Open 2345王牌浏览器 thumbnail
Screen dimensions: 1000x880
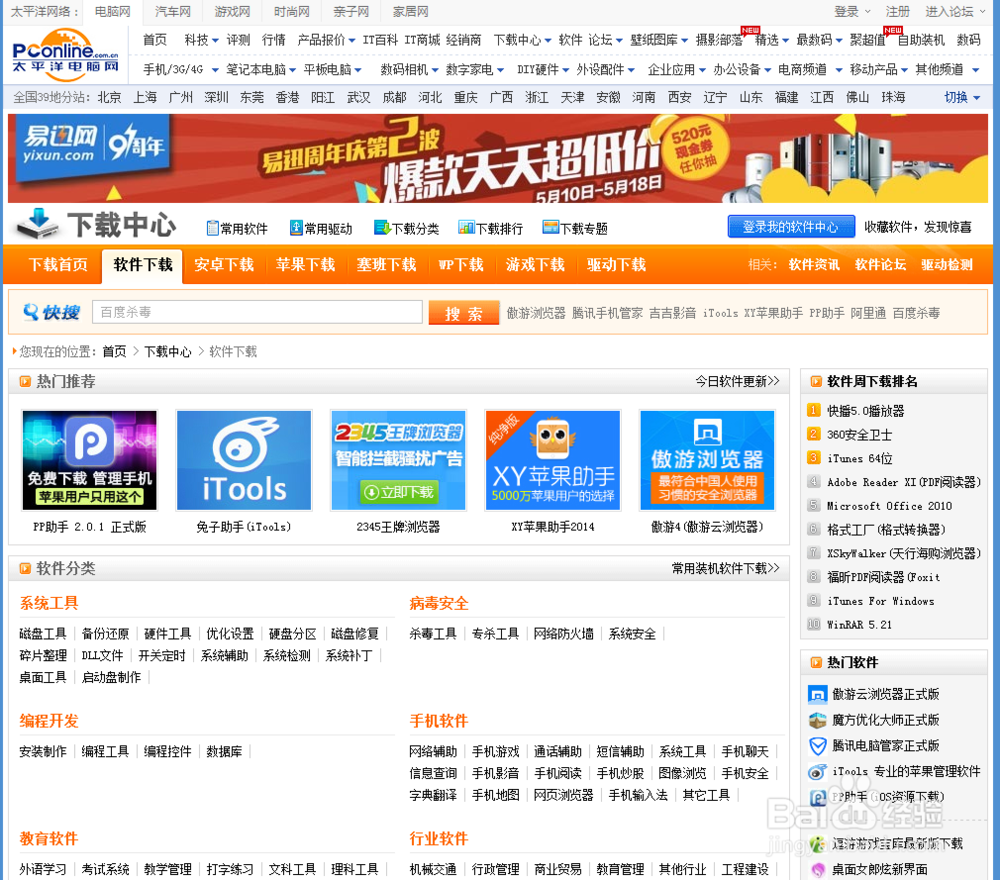coord(398,460)
